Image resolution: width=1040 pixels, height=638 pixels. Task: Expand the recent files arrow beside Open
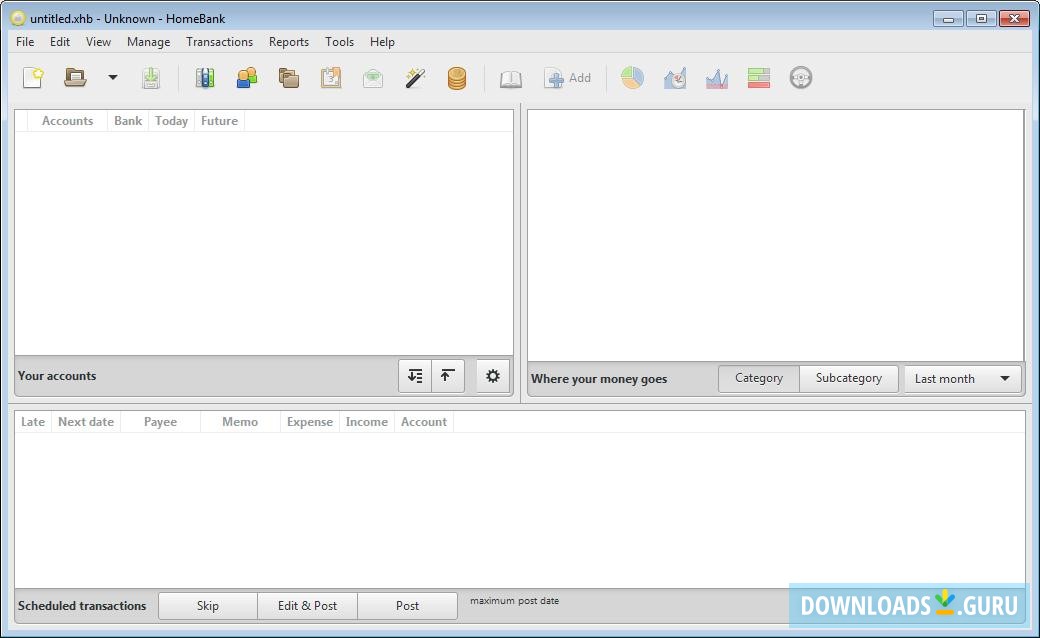pyautogui.click(x=113, y=78)
